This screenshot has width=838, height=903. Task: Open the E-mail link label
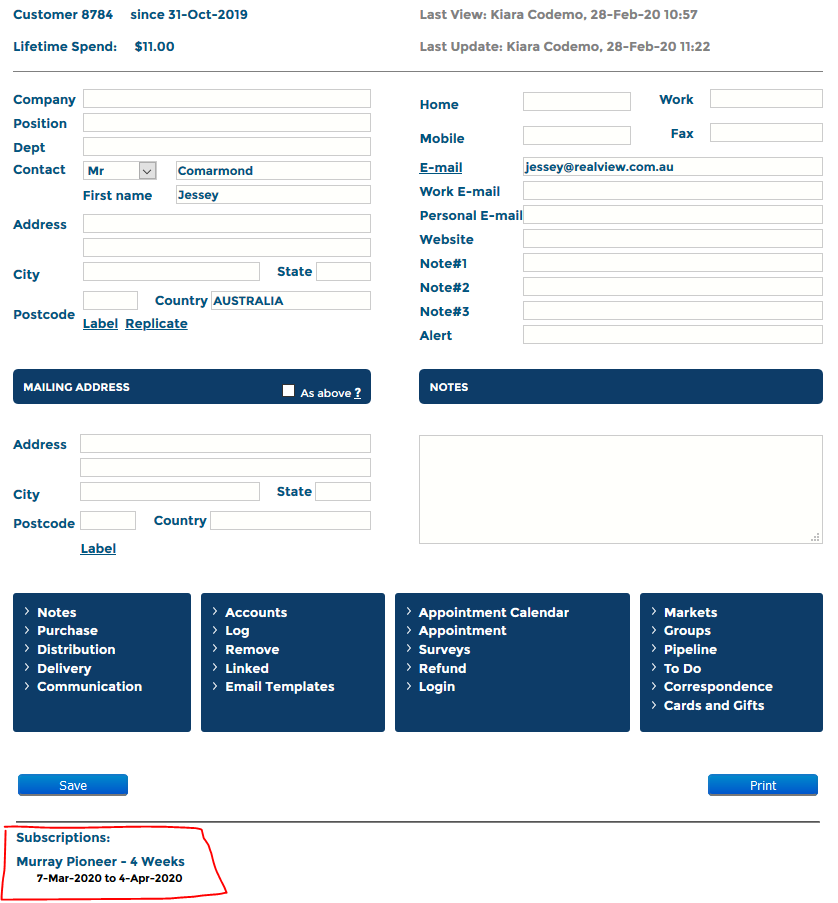(x=441, y=168)
